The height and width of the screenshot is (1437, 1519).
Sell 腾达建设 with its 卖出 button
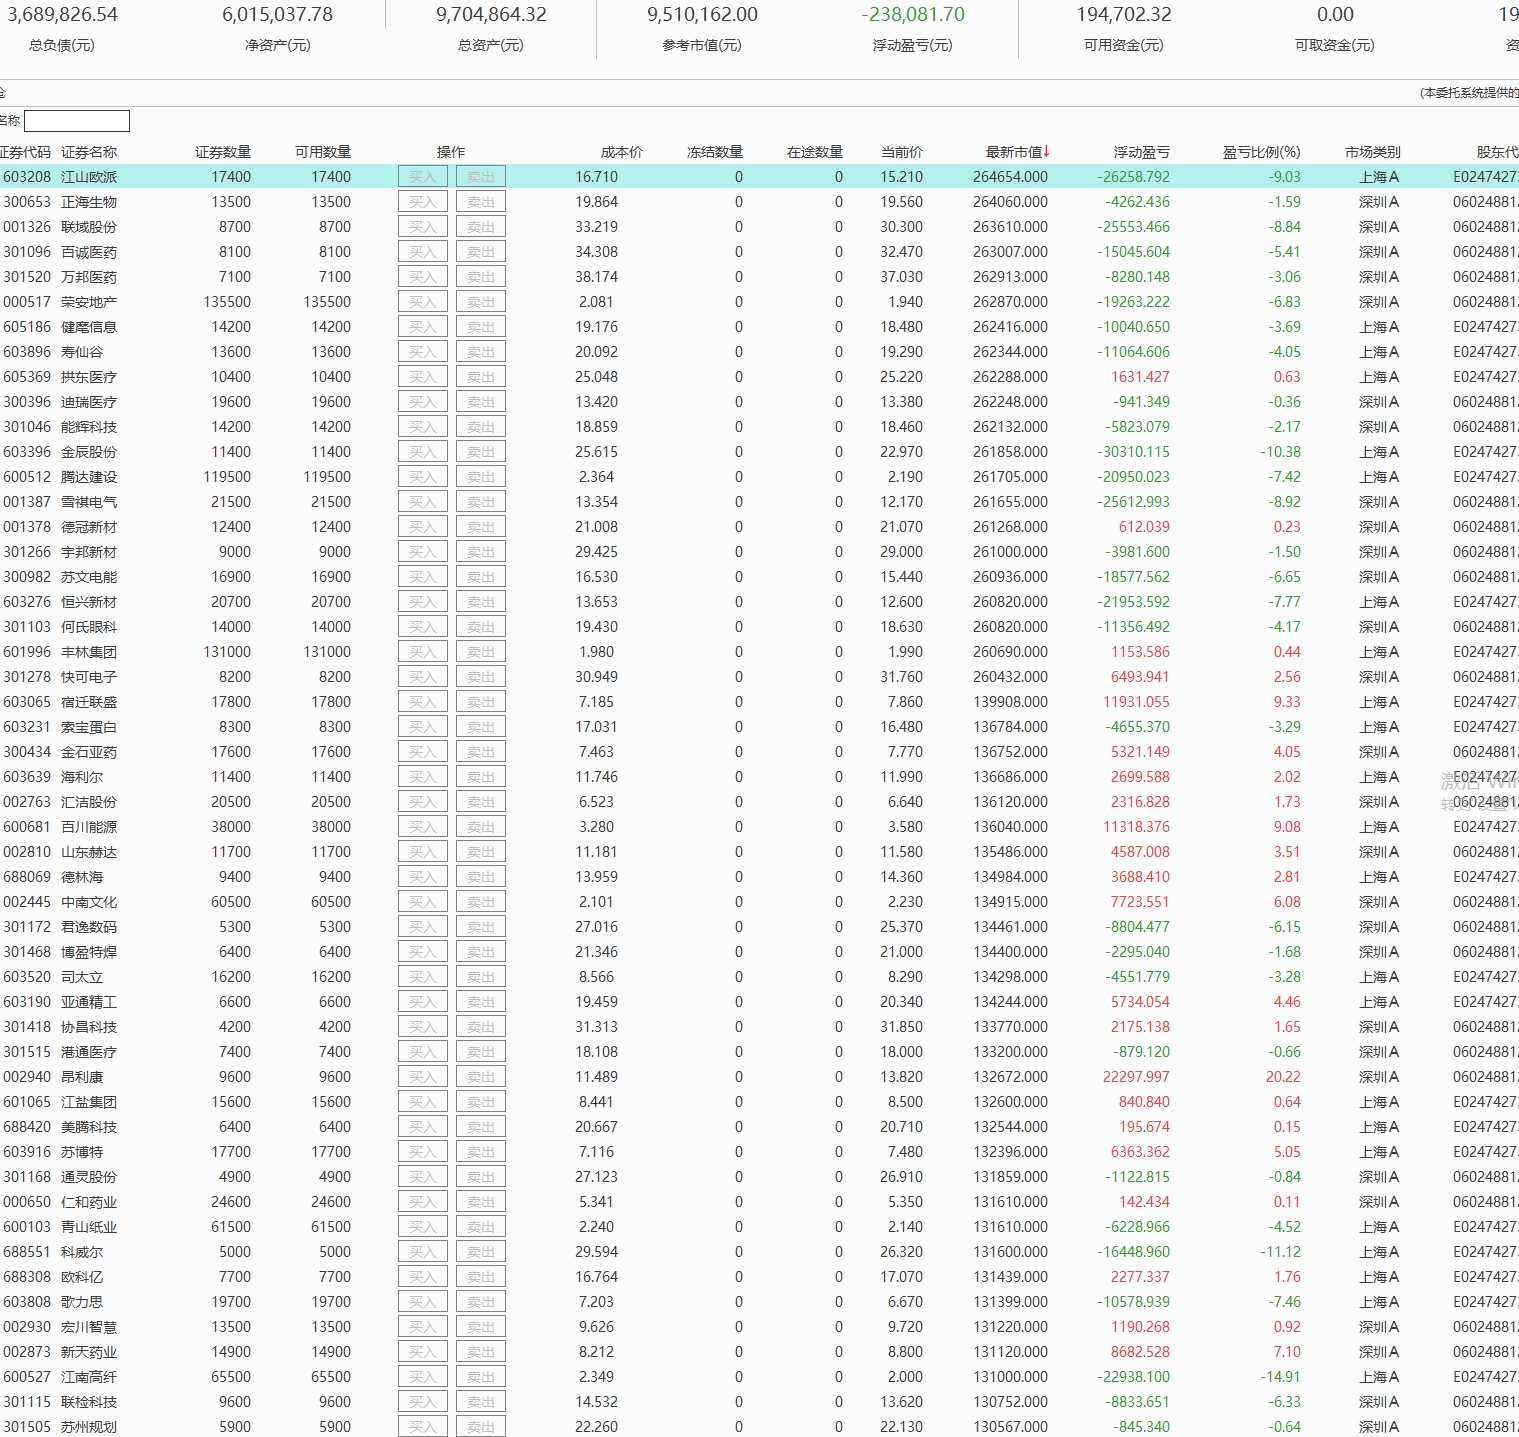point(481,477)
